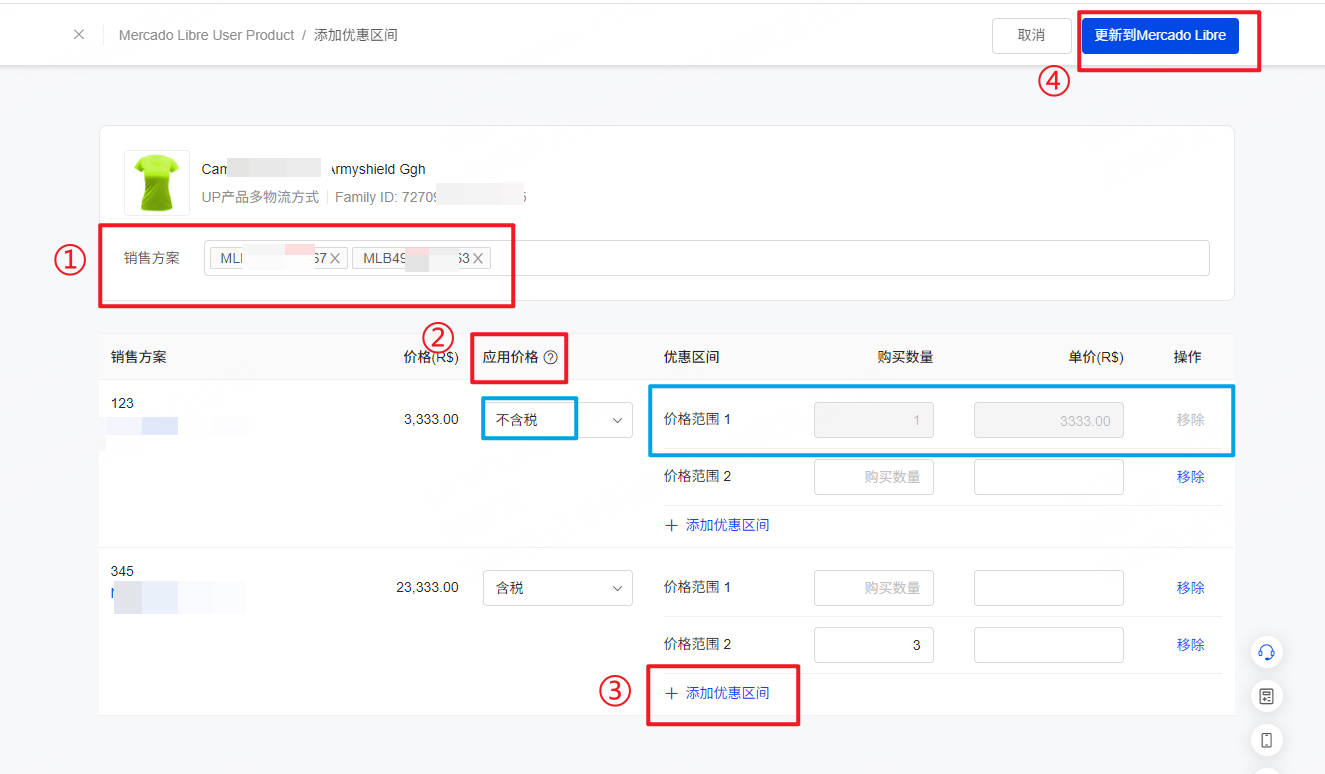Click the plan name 345

pyautogui.click(x=122, y=572)
